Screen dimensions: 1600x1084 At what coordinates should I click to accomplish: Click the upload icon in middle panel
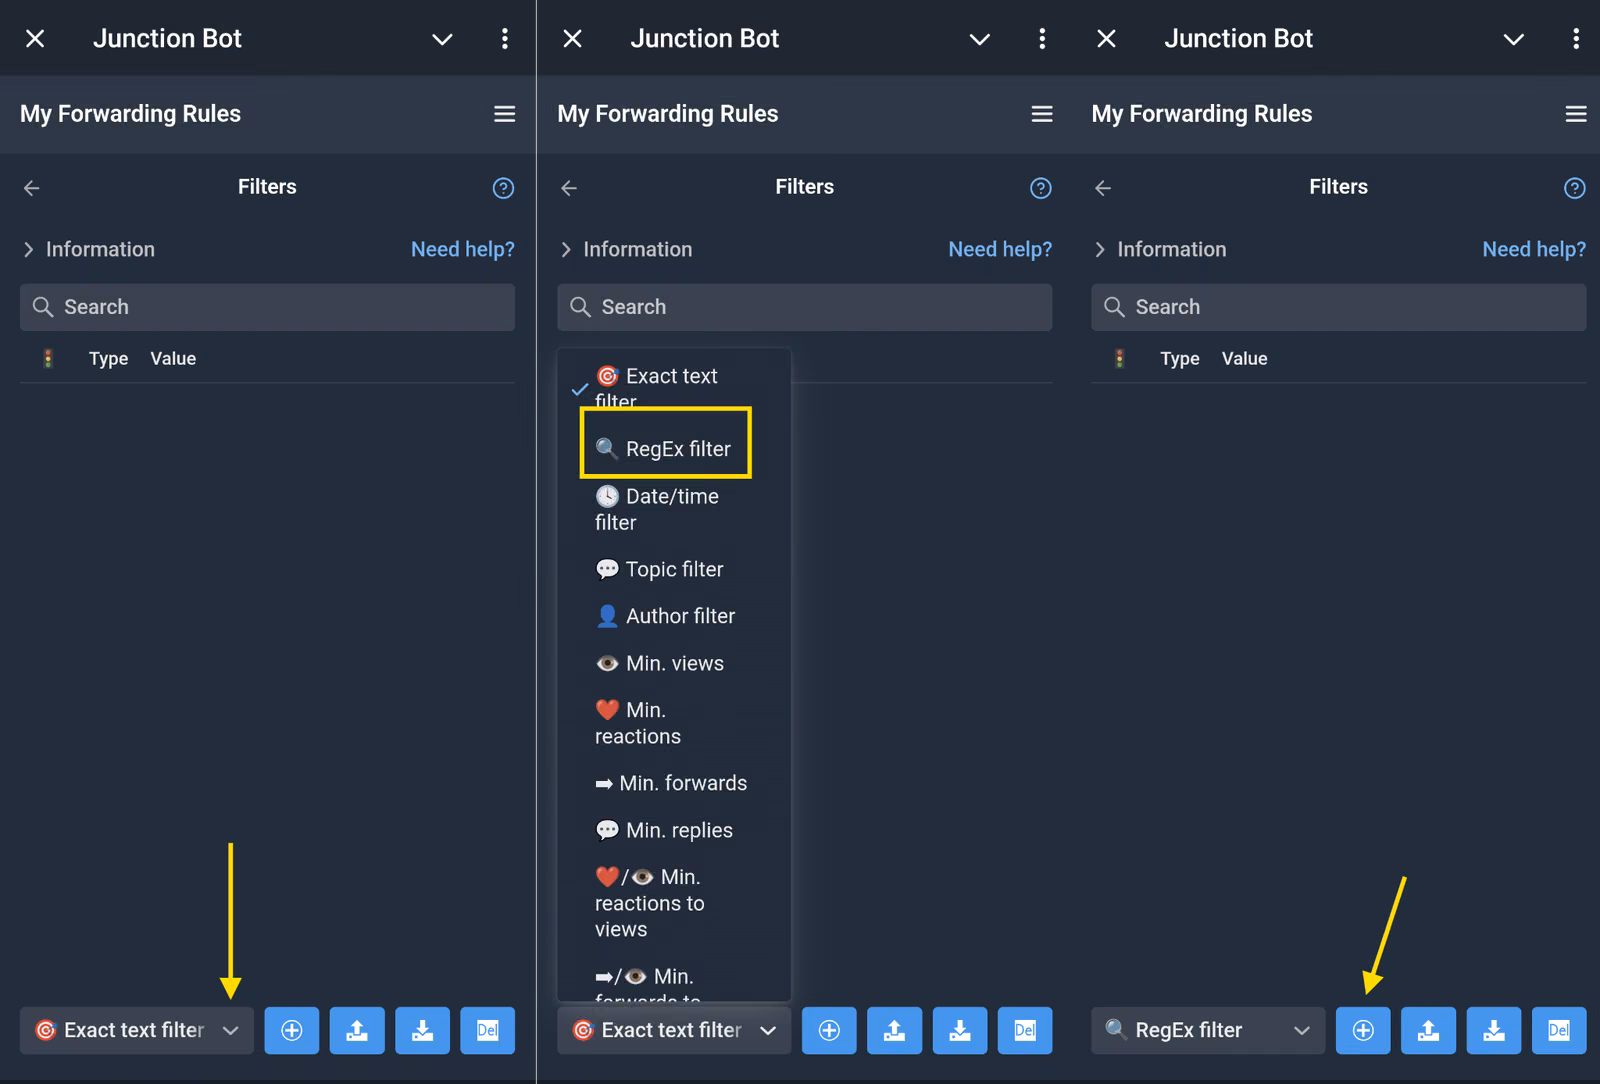tap(894, 1030)
